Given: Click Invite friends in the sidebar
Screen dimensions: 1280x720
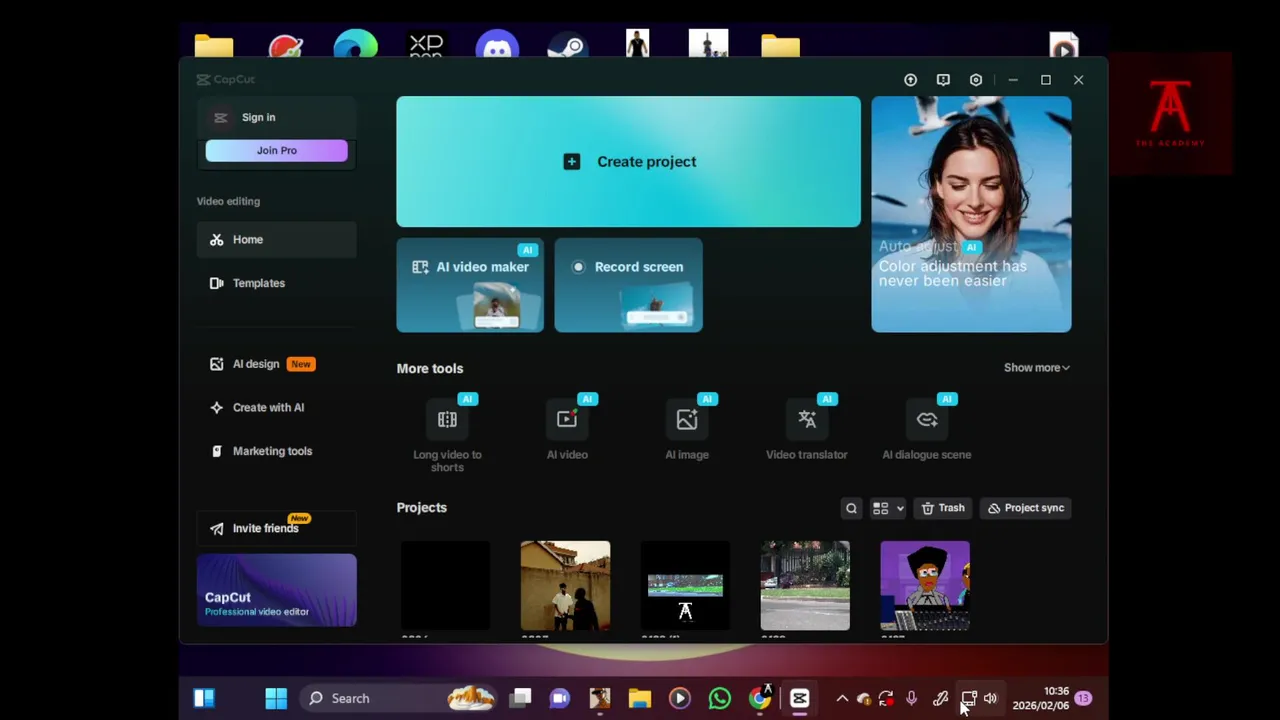Looking at the screenshot, I should click(276, 528).
